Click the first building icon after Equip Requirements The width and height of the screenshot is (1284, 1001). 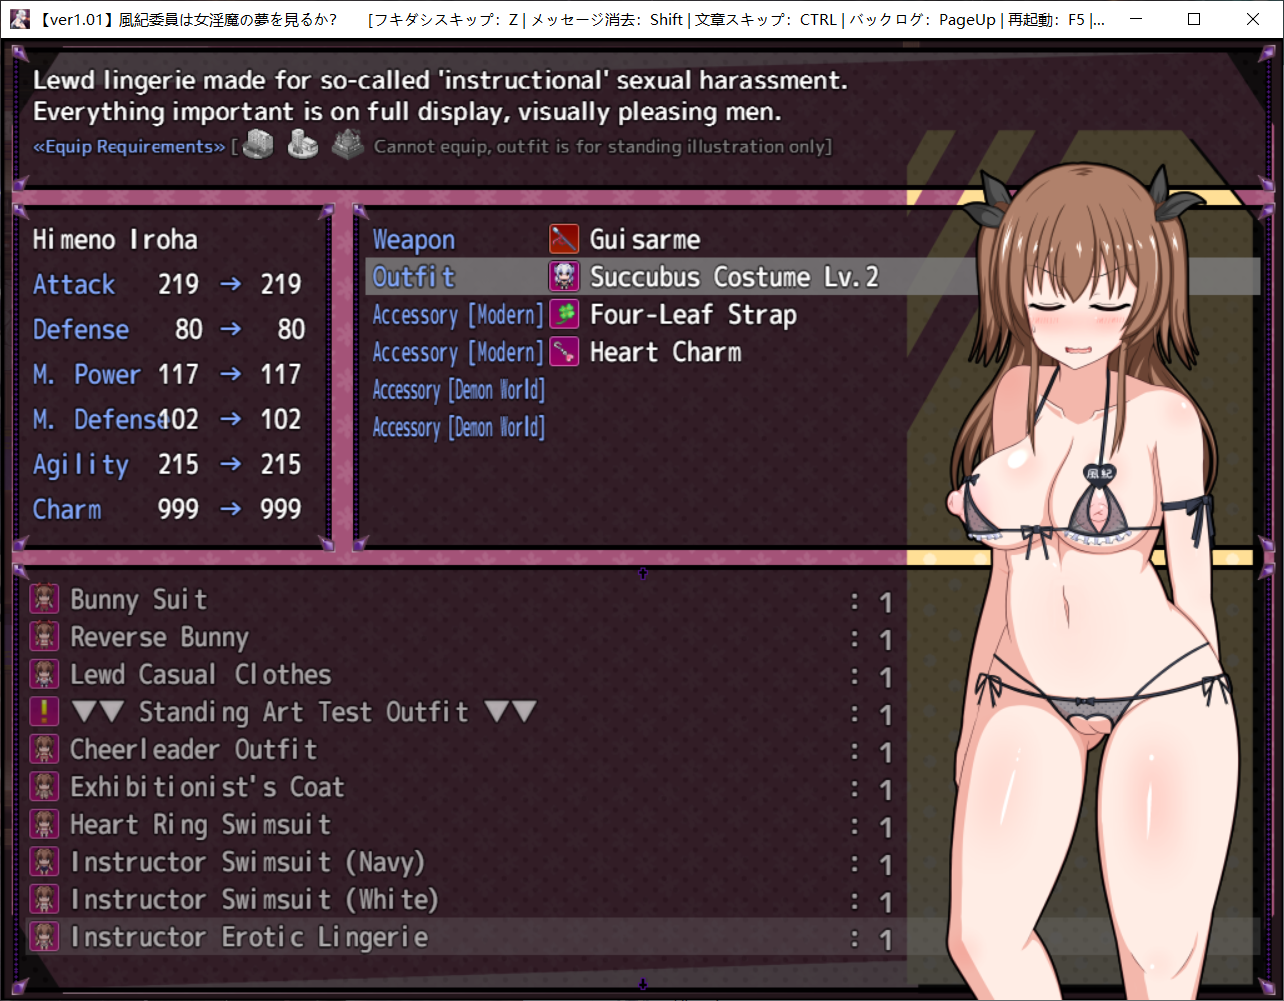(258, 144)
